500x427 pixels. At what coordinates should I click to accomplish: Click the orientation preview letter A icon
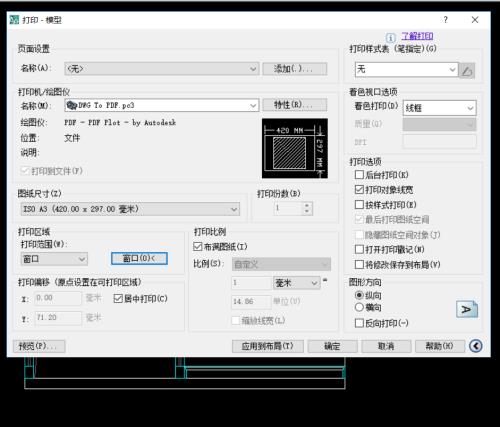coord(467,309)
